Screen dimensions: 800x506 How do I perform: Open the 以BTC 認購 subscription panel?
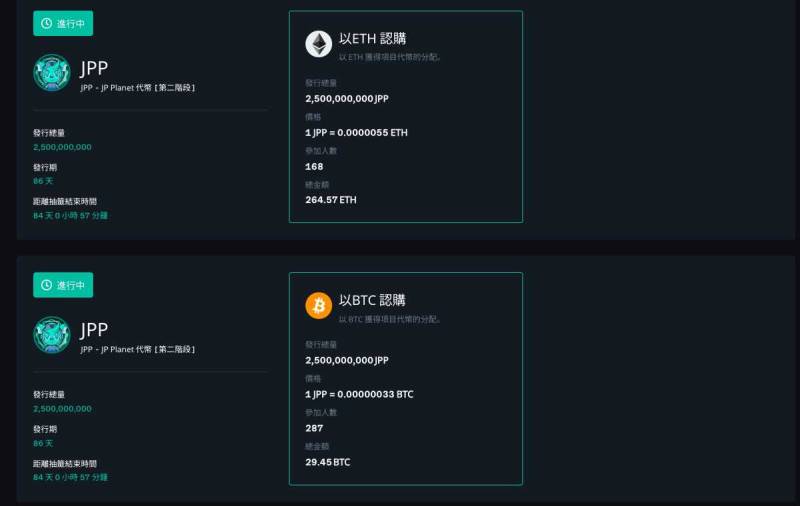(x=406, y=378)
